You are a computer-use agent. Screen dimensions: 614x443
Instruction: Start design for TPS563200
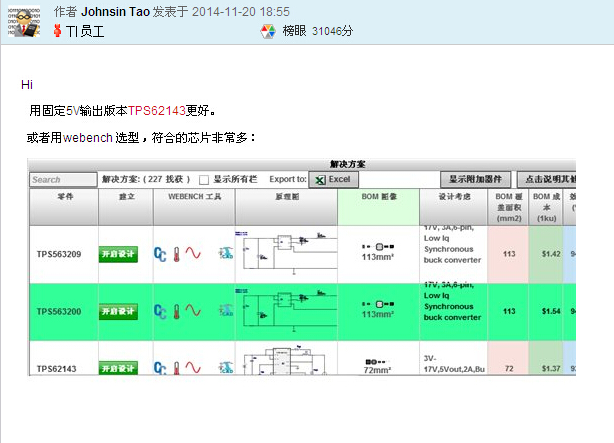118,312
